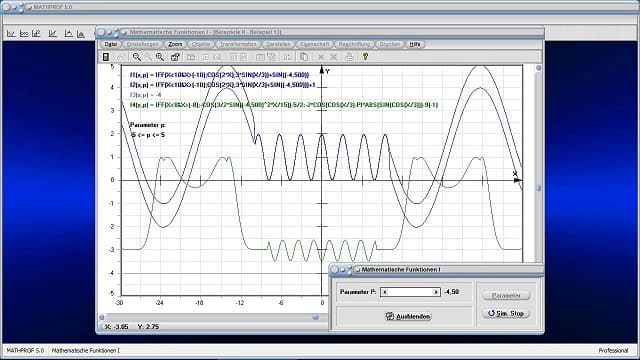Open the Transformation menu
Image resolution: width=640 pixels, height=360 pixels.
pos(238,44)
